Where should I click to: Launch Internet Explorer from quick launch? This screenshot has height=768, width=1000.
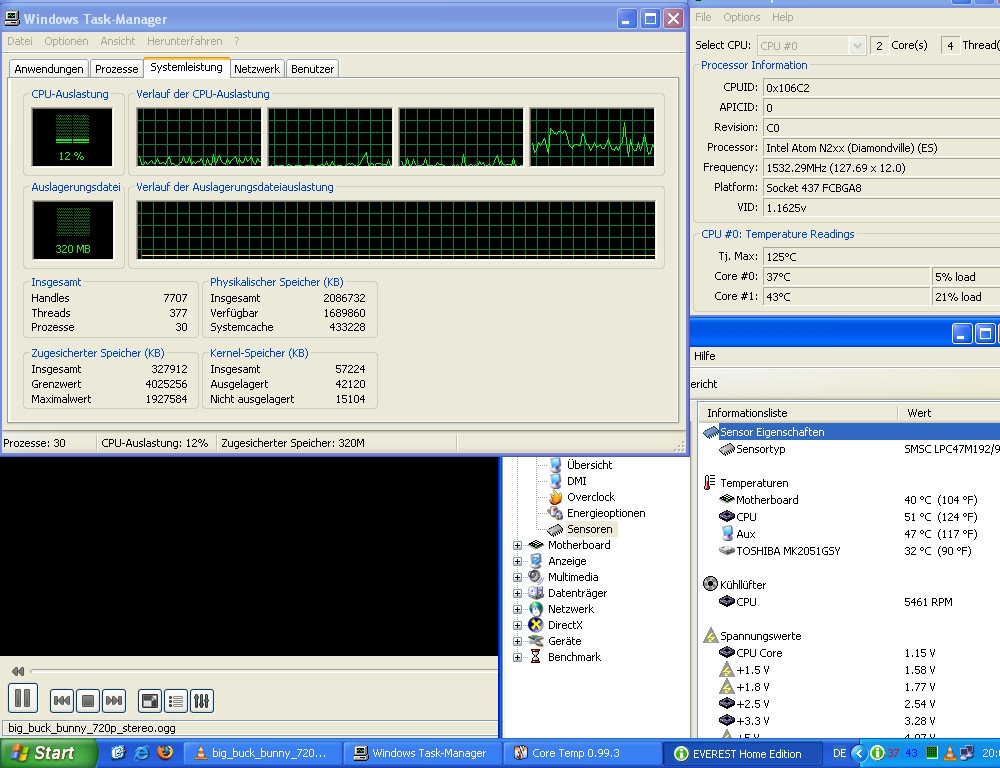click(142, 753)
